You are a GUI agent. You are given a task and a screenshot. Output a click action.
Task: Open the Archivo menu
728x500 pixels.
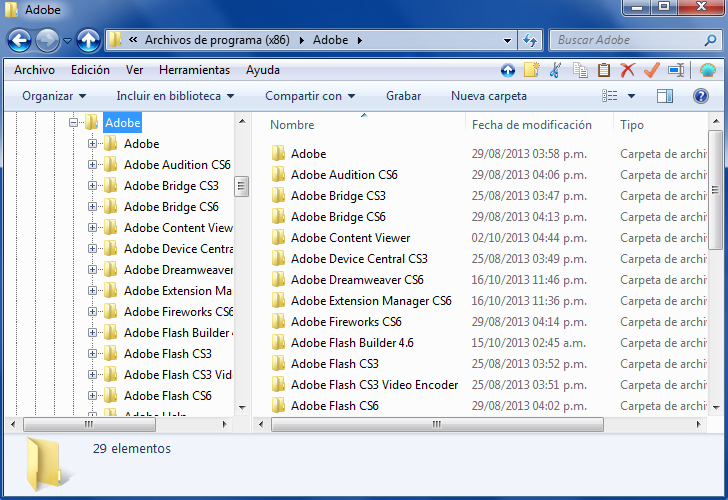(x=34, y=70)
